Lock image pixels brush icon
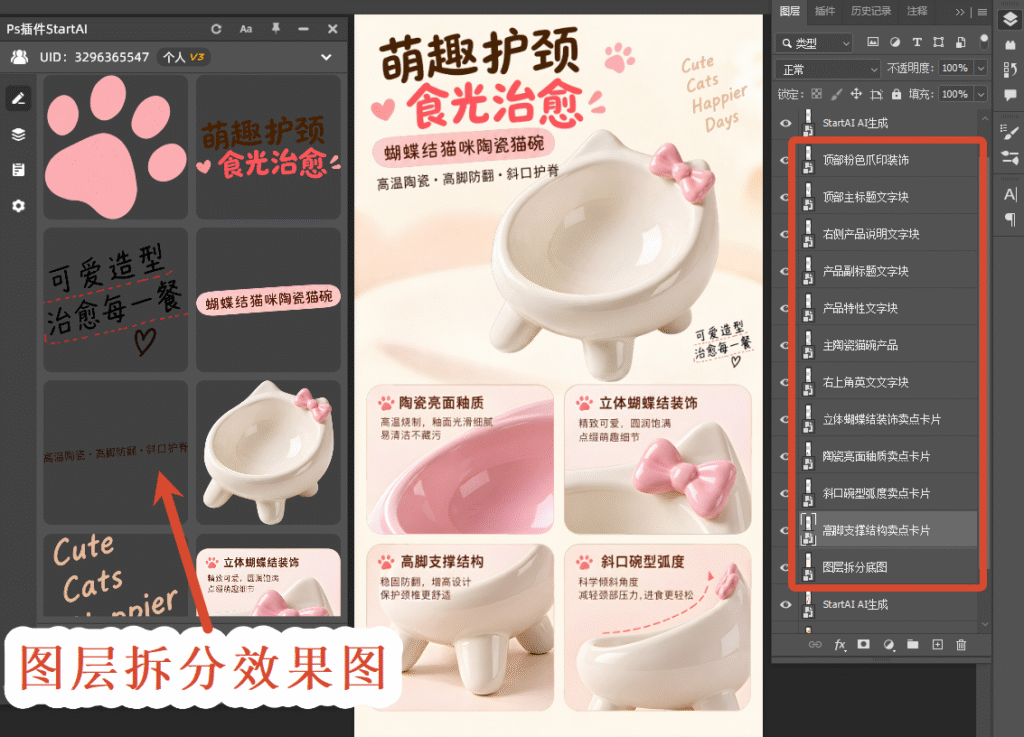Image resolution: width=1024 pixels, height=737 pixels. click(836, 94)
